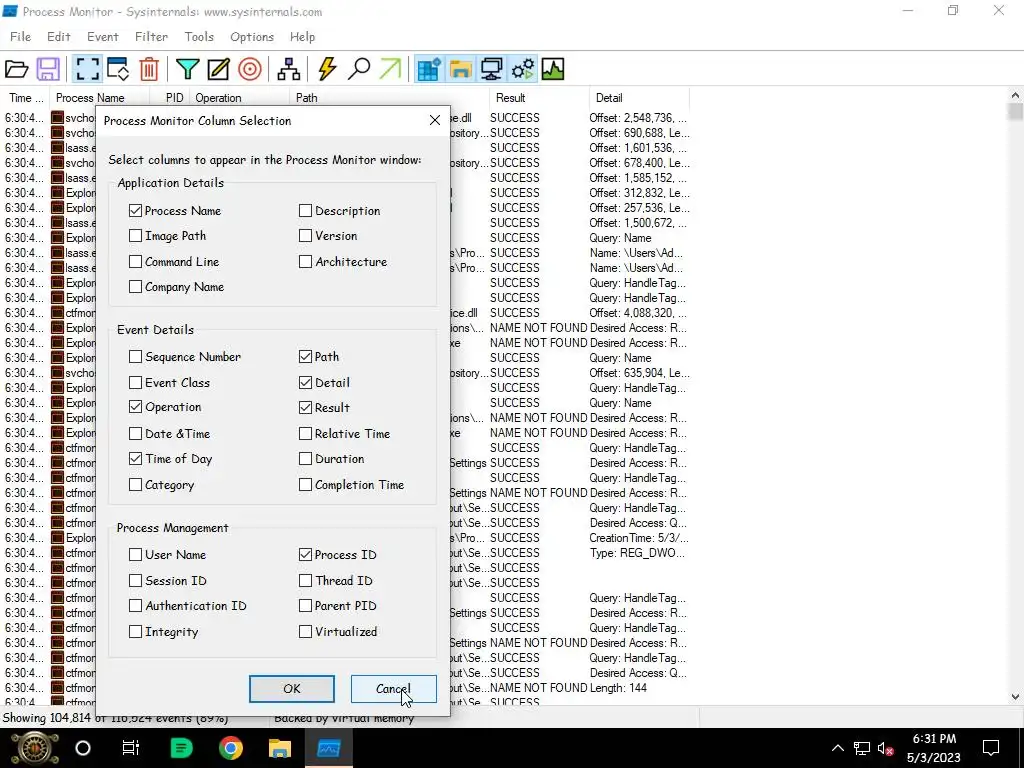The width and height of the screenshot is (1024, 768).
Task: Uncheck the Time of Day checkbox
Action: pos(135,458)
